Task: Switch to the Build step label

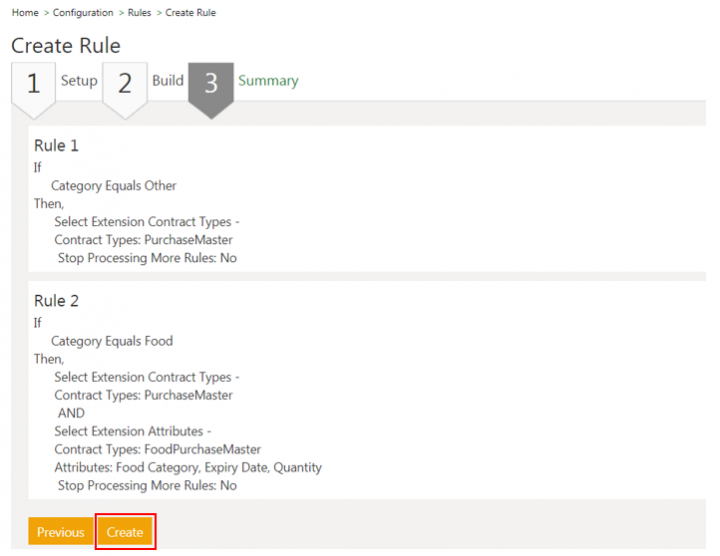Action: (x=168, y=81)
